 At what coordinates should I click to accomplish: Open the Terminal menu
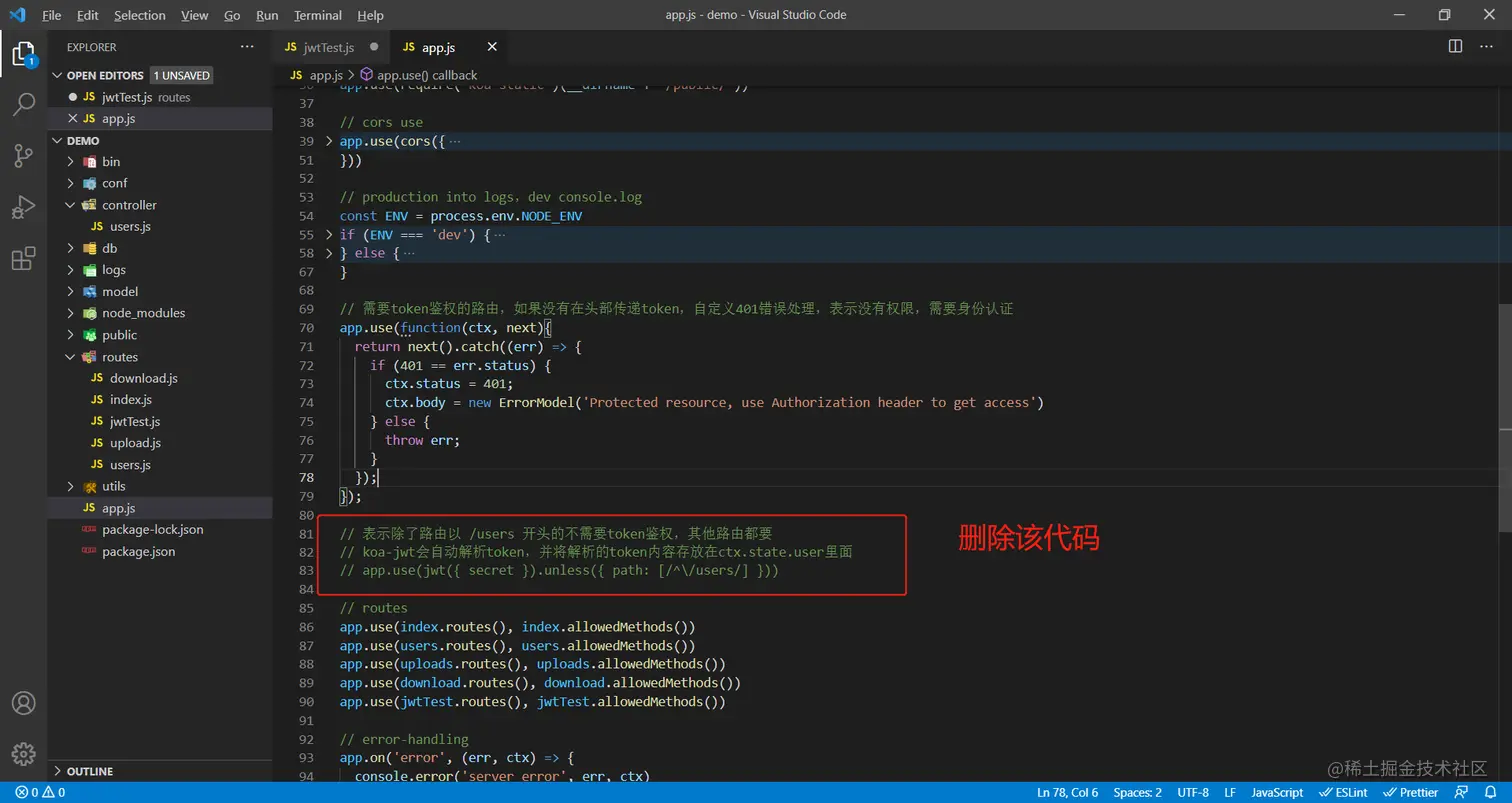[318, 15]
